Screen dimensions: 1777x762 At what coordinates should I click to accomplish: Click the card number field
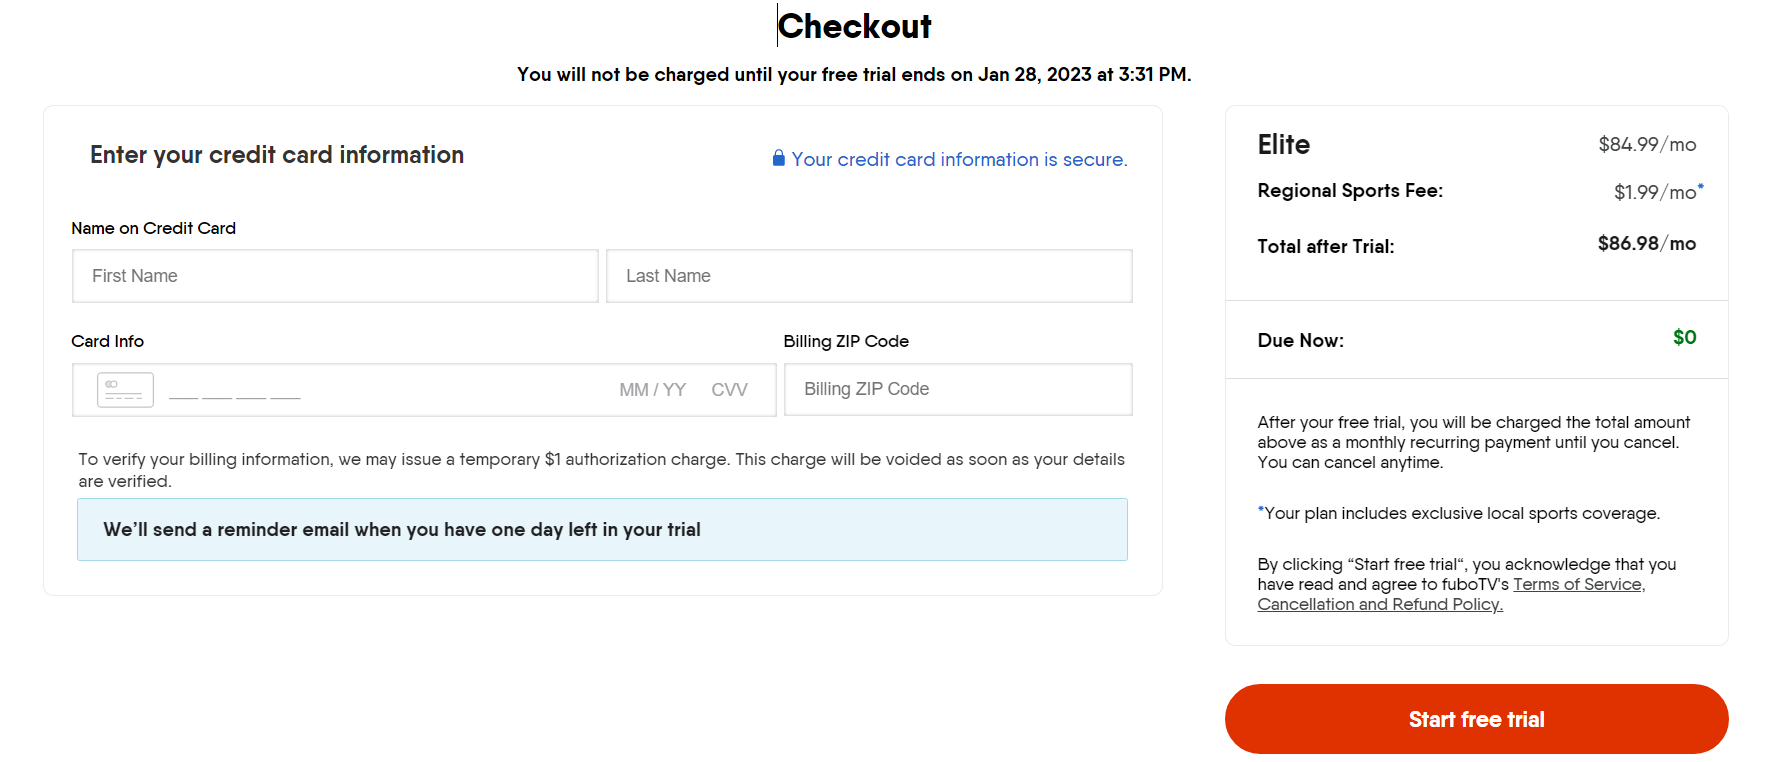point(235,390)
